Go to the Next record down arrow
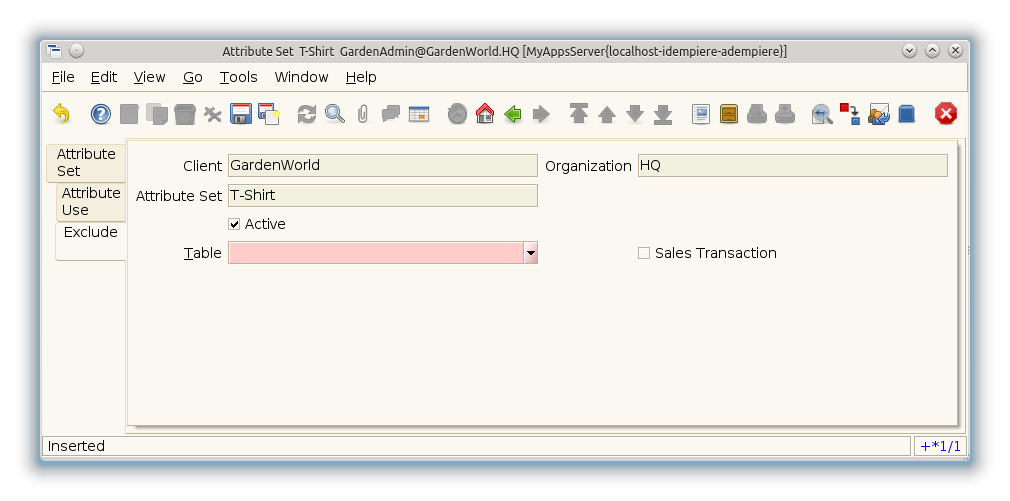Viewport: 1010px width, 501px height. 635,114
